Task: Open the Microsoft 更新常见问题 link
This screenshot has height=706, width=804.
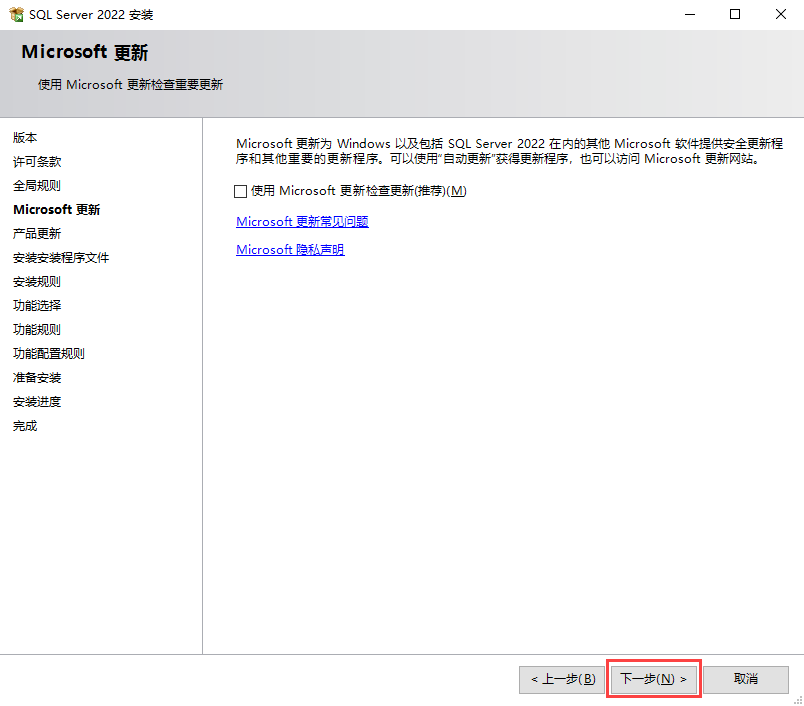Action: (x=302, y=222)
